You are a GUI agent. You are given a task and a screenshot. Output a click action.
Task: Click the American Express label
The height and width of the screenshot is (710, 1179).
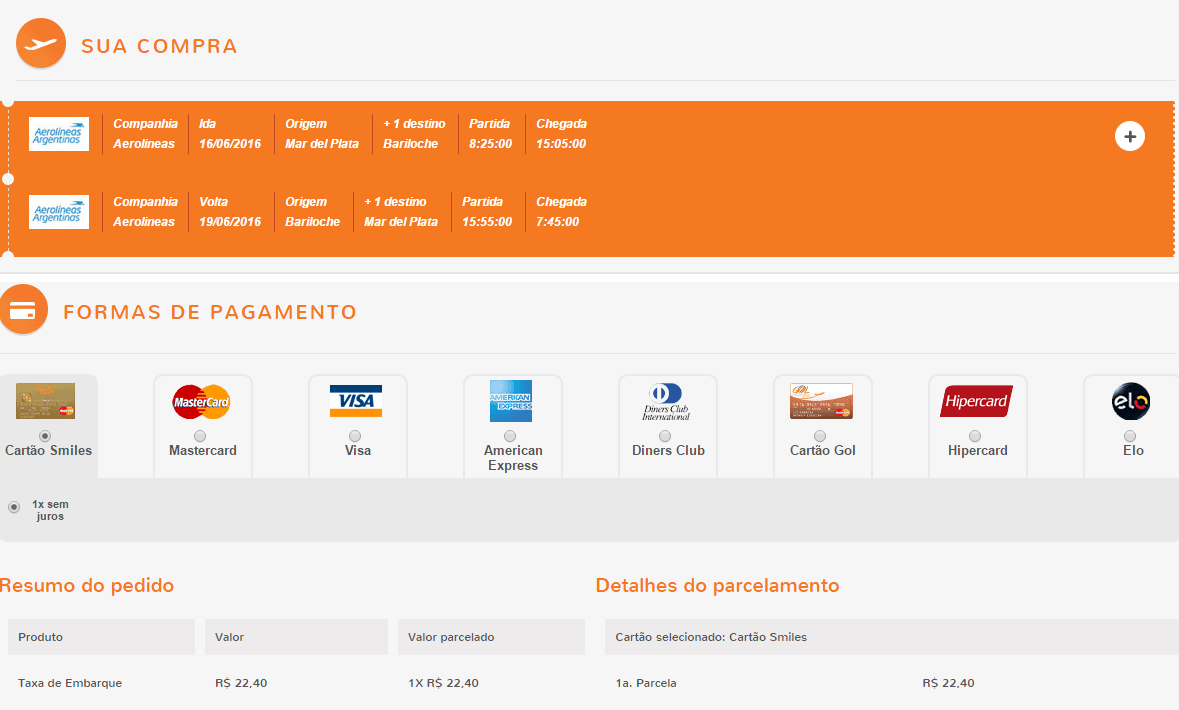(513, 458)
